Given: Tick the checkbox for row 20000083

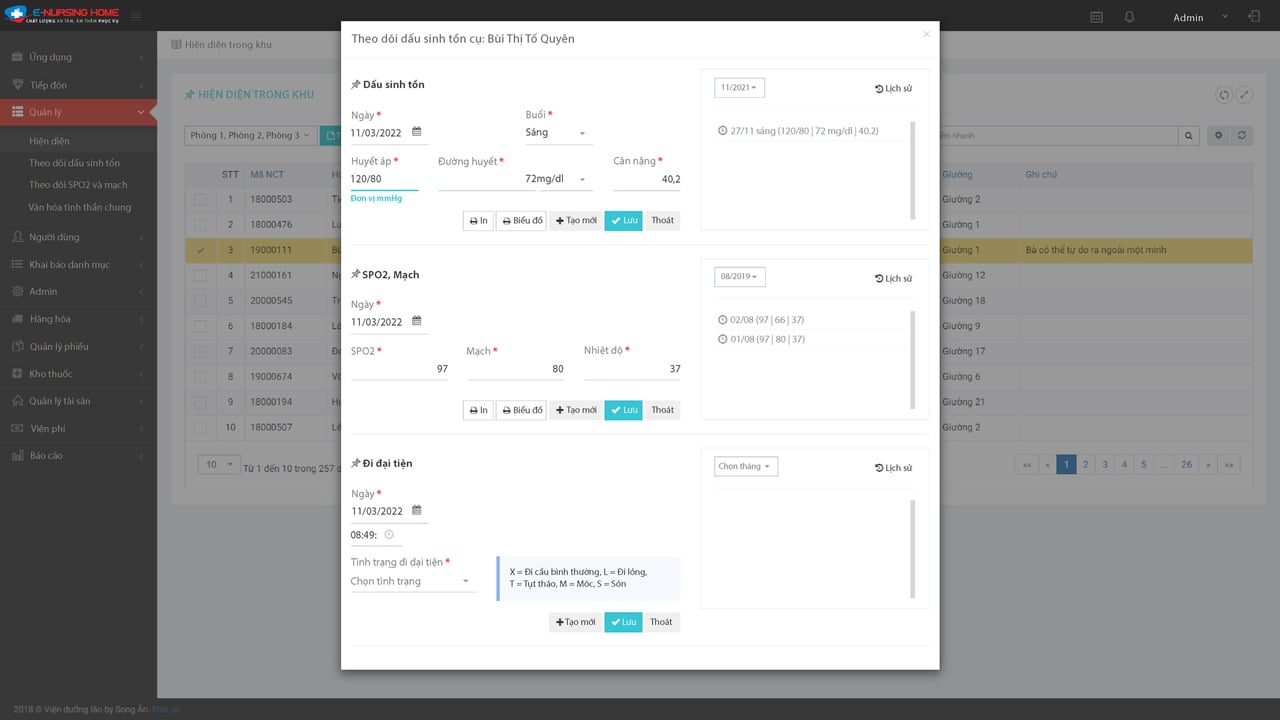Looking at the screenshot, I should click(x=201, y=351).
